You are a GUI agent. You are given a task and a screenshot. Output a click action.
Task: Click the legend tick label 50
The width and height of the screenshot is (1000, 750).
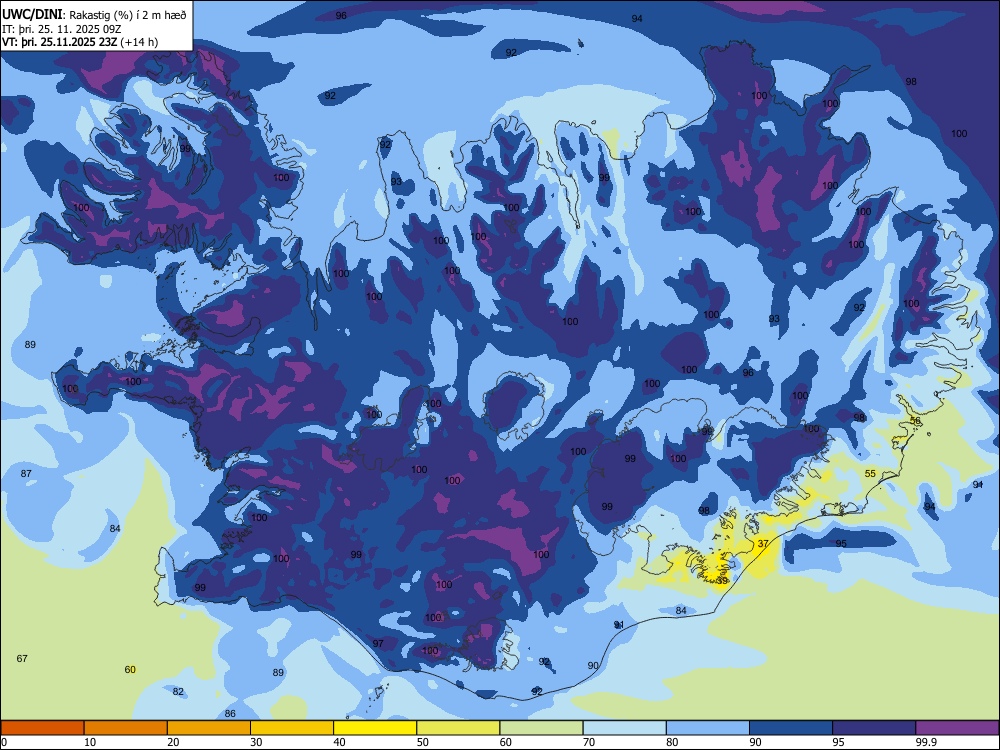[x=423, y=742]
